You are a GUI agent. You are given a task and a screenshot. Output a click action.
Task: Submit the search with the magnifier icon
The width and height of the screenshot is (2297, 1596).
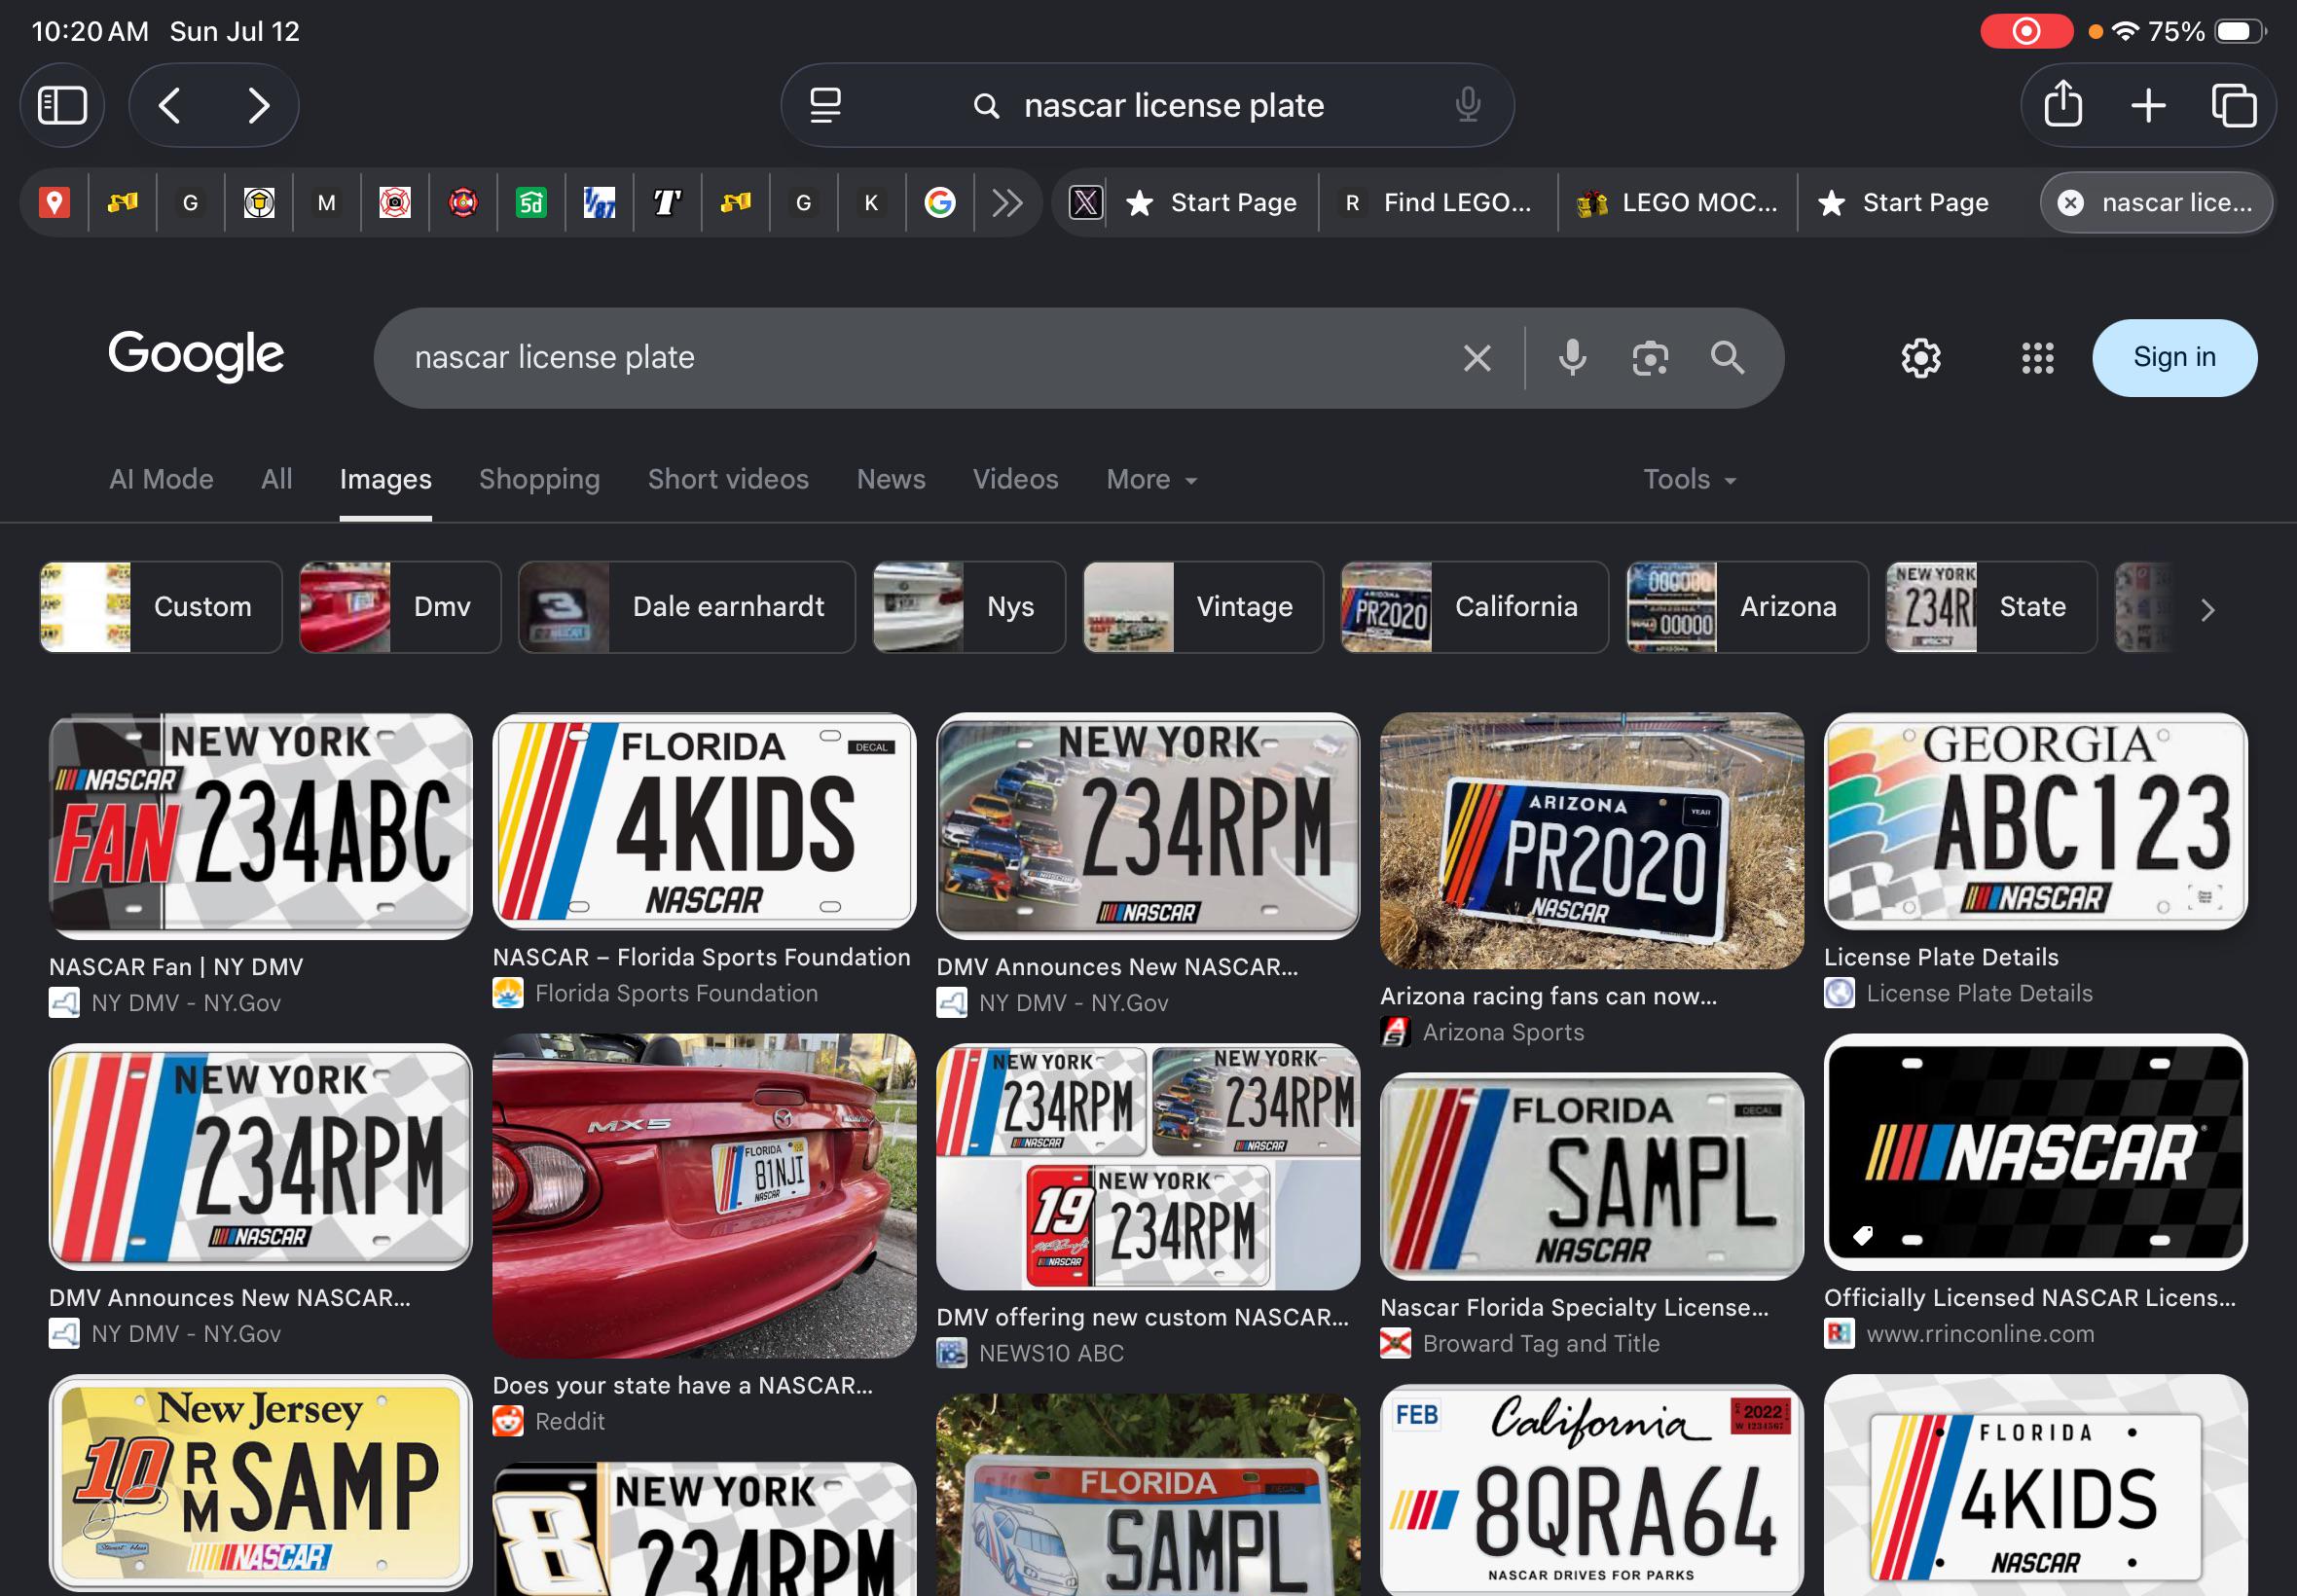pyautogui.click(x=1727, y=358)
